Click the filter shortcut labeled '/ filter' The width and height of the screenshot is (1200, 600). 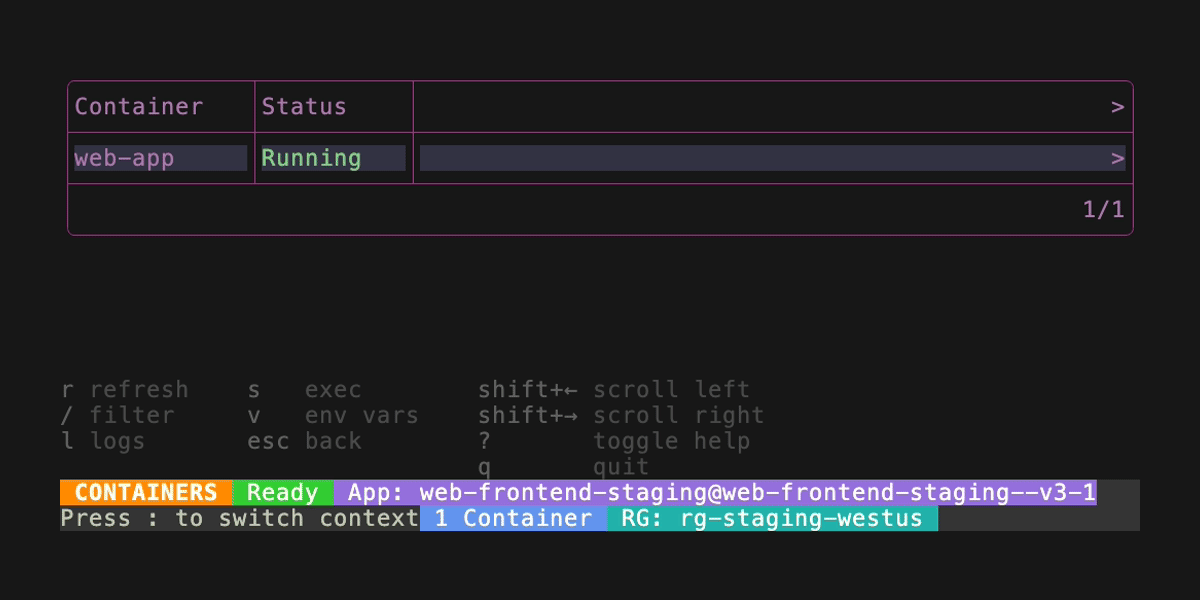point(116,415)
